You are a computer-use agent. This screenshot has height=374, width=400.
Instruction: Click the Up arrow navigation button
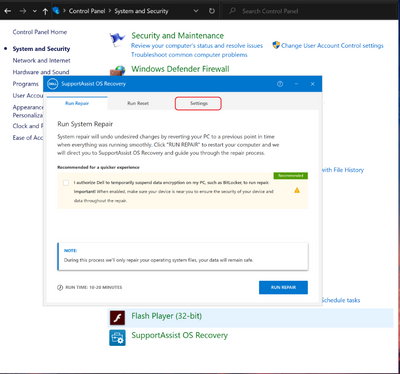tap(45, 11)
